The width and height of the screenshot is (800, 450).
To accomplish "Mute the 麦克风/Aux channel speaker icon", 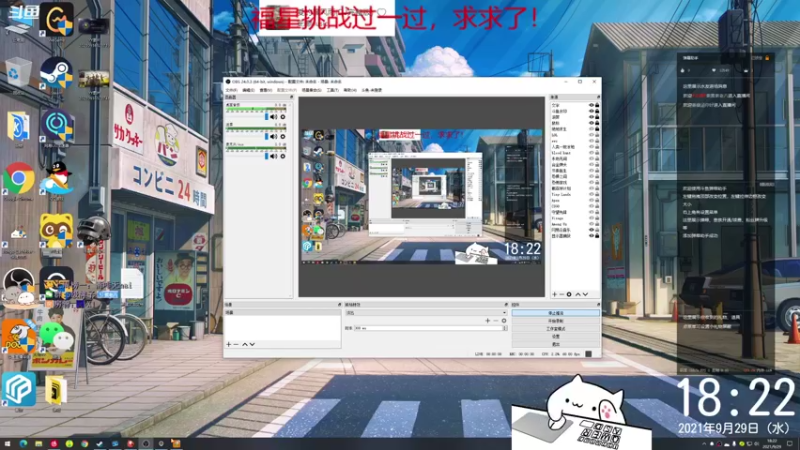I will coord(273,156).
